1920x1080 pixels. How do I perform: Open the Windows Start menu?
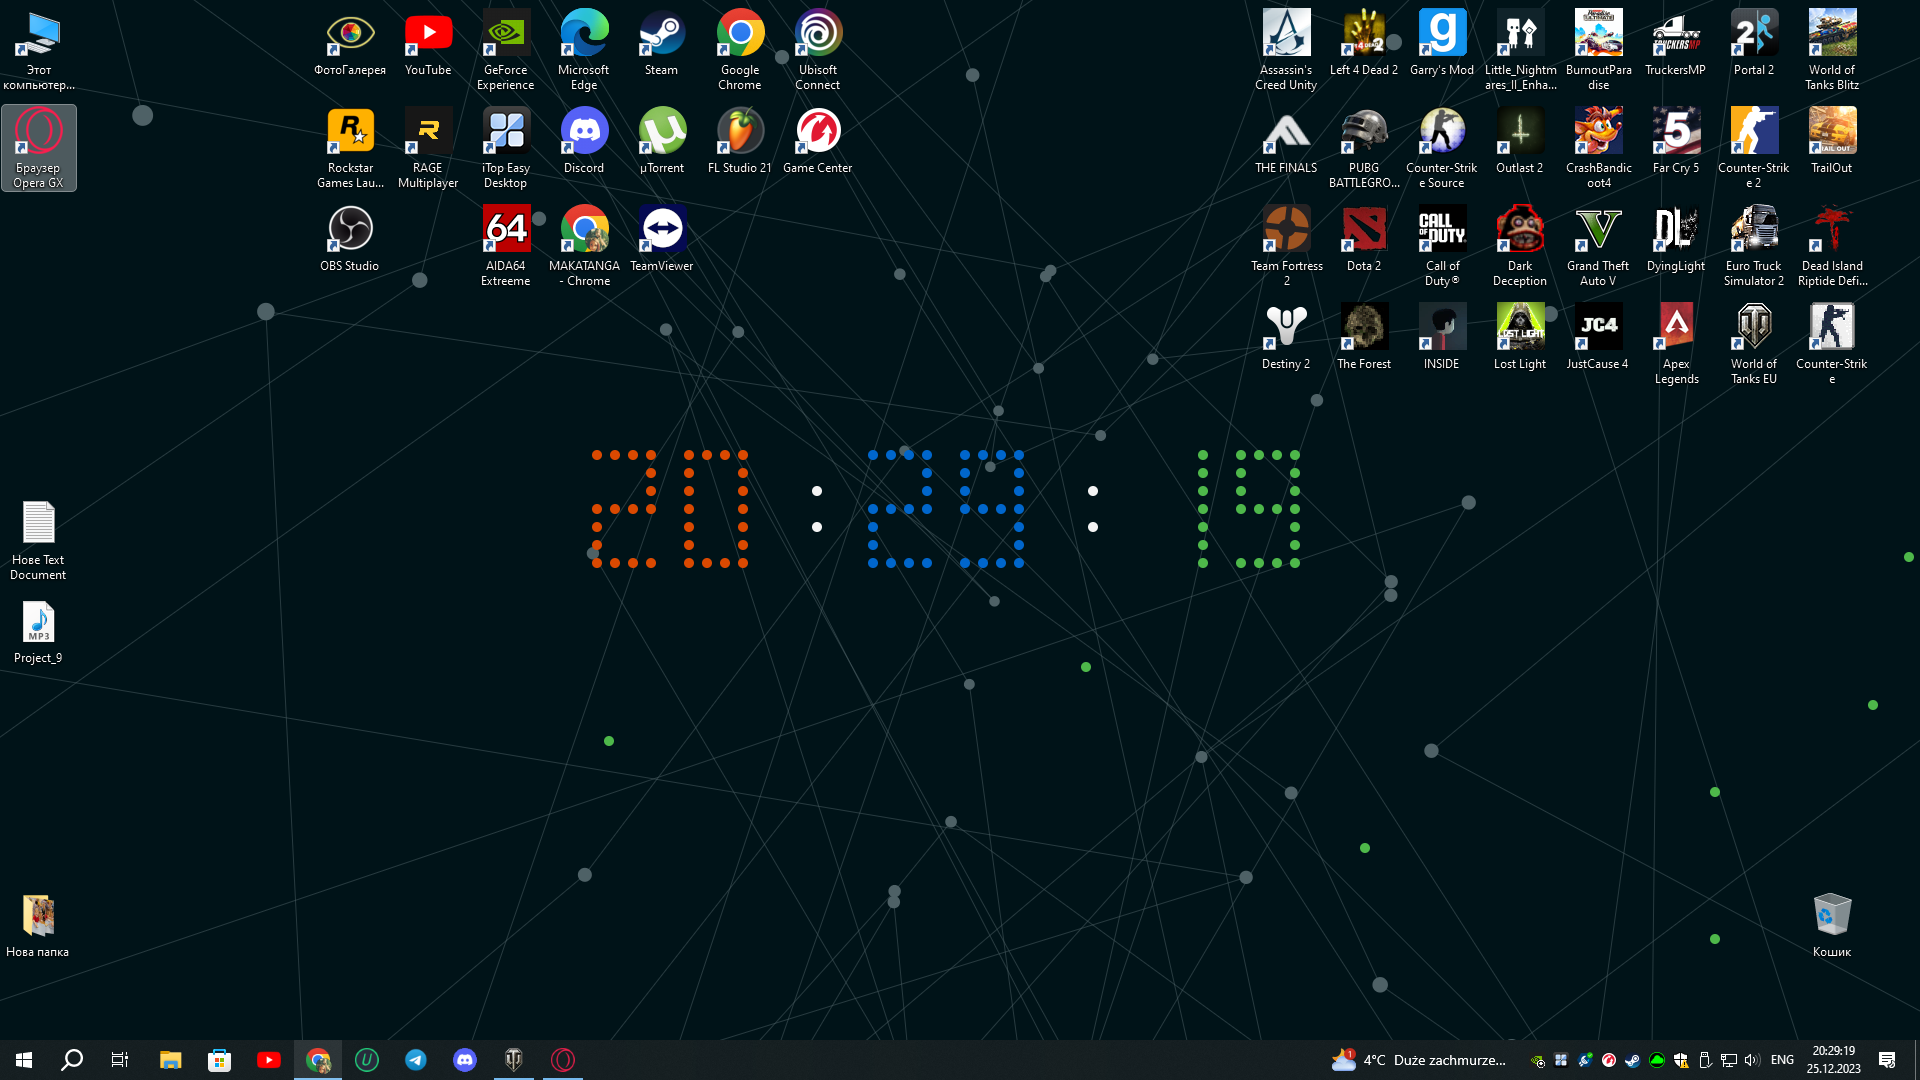(24, 1060)
